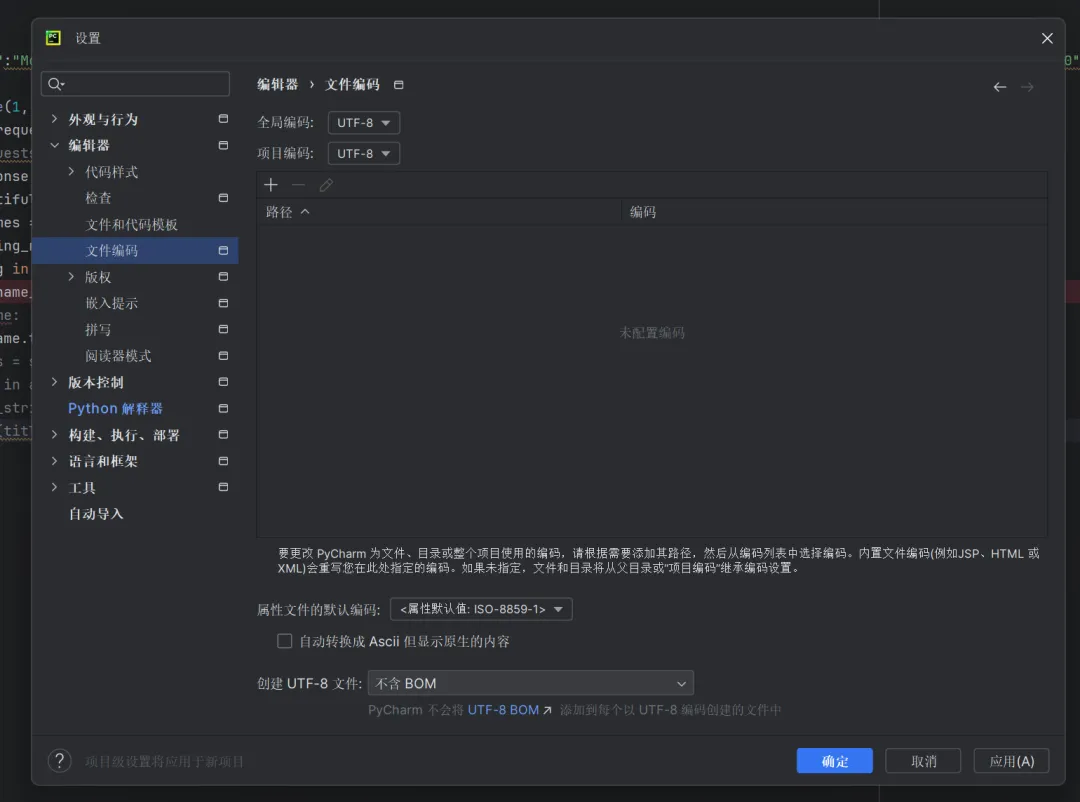Expand the 外观与行为 tree node
Viewport: 1080px width, 802px height.
pyautogui.click(x=54, y=119)
